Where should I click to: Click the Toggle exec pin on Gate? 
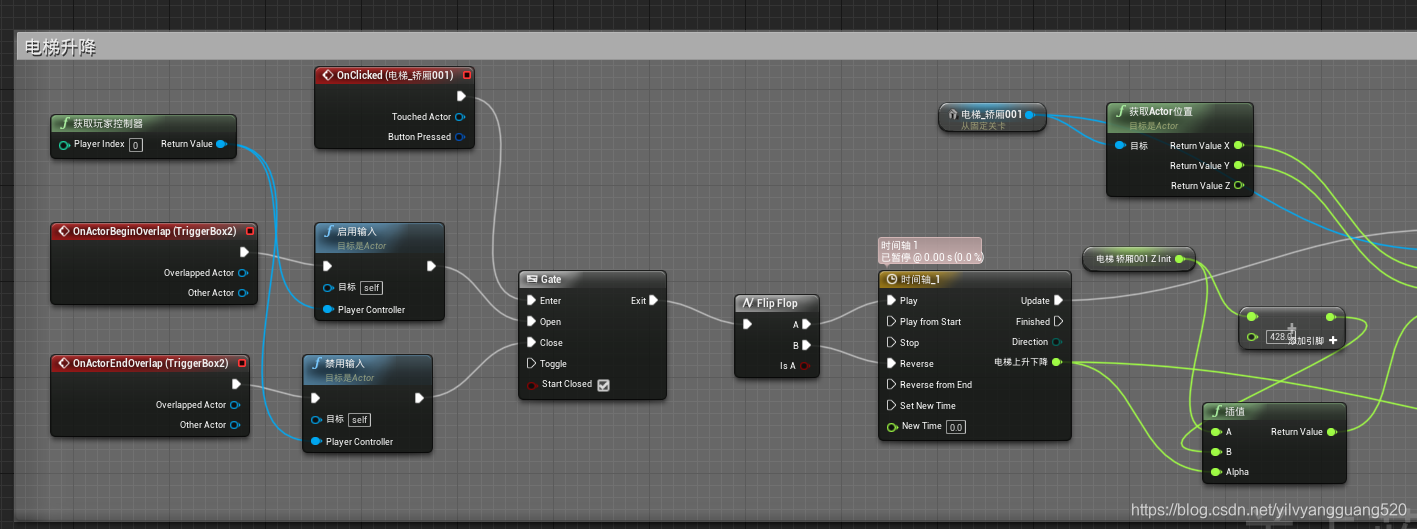coord(531,364)
